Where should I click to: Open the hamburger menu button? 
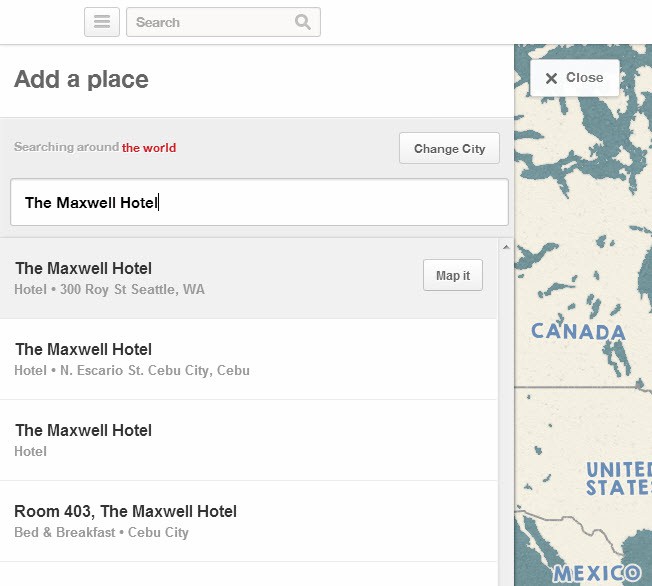point(102,22)
